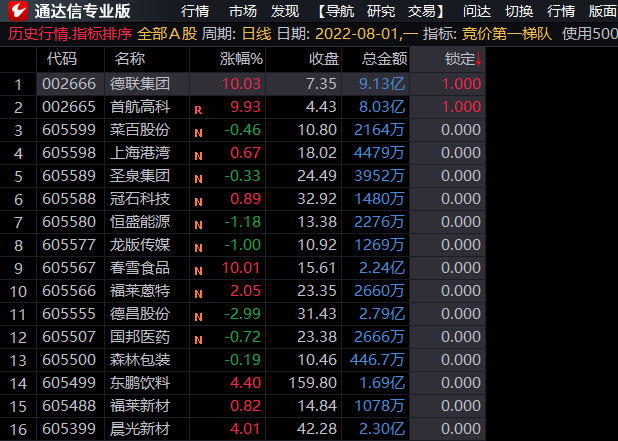The image size is (618, 441).
Task: Click the 通达信 red logo icon
Action: point(18,11)
